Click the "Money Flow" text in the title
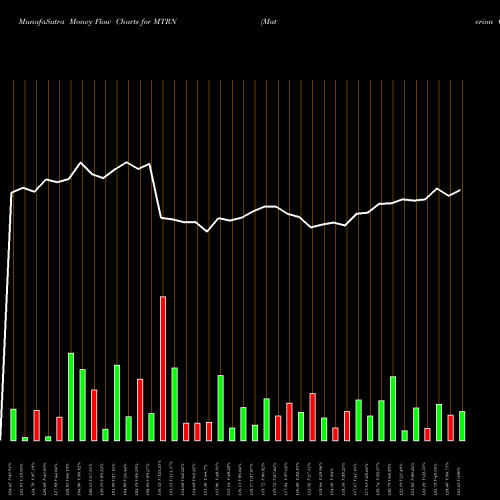Image resolution: width=500 pixels, height=500 pixels. click(x=90, y=22)
